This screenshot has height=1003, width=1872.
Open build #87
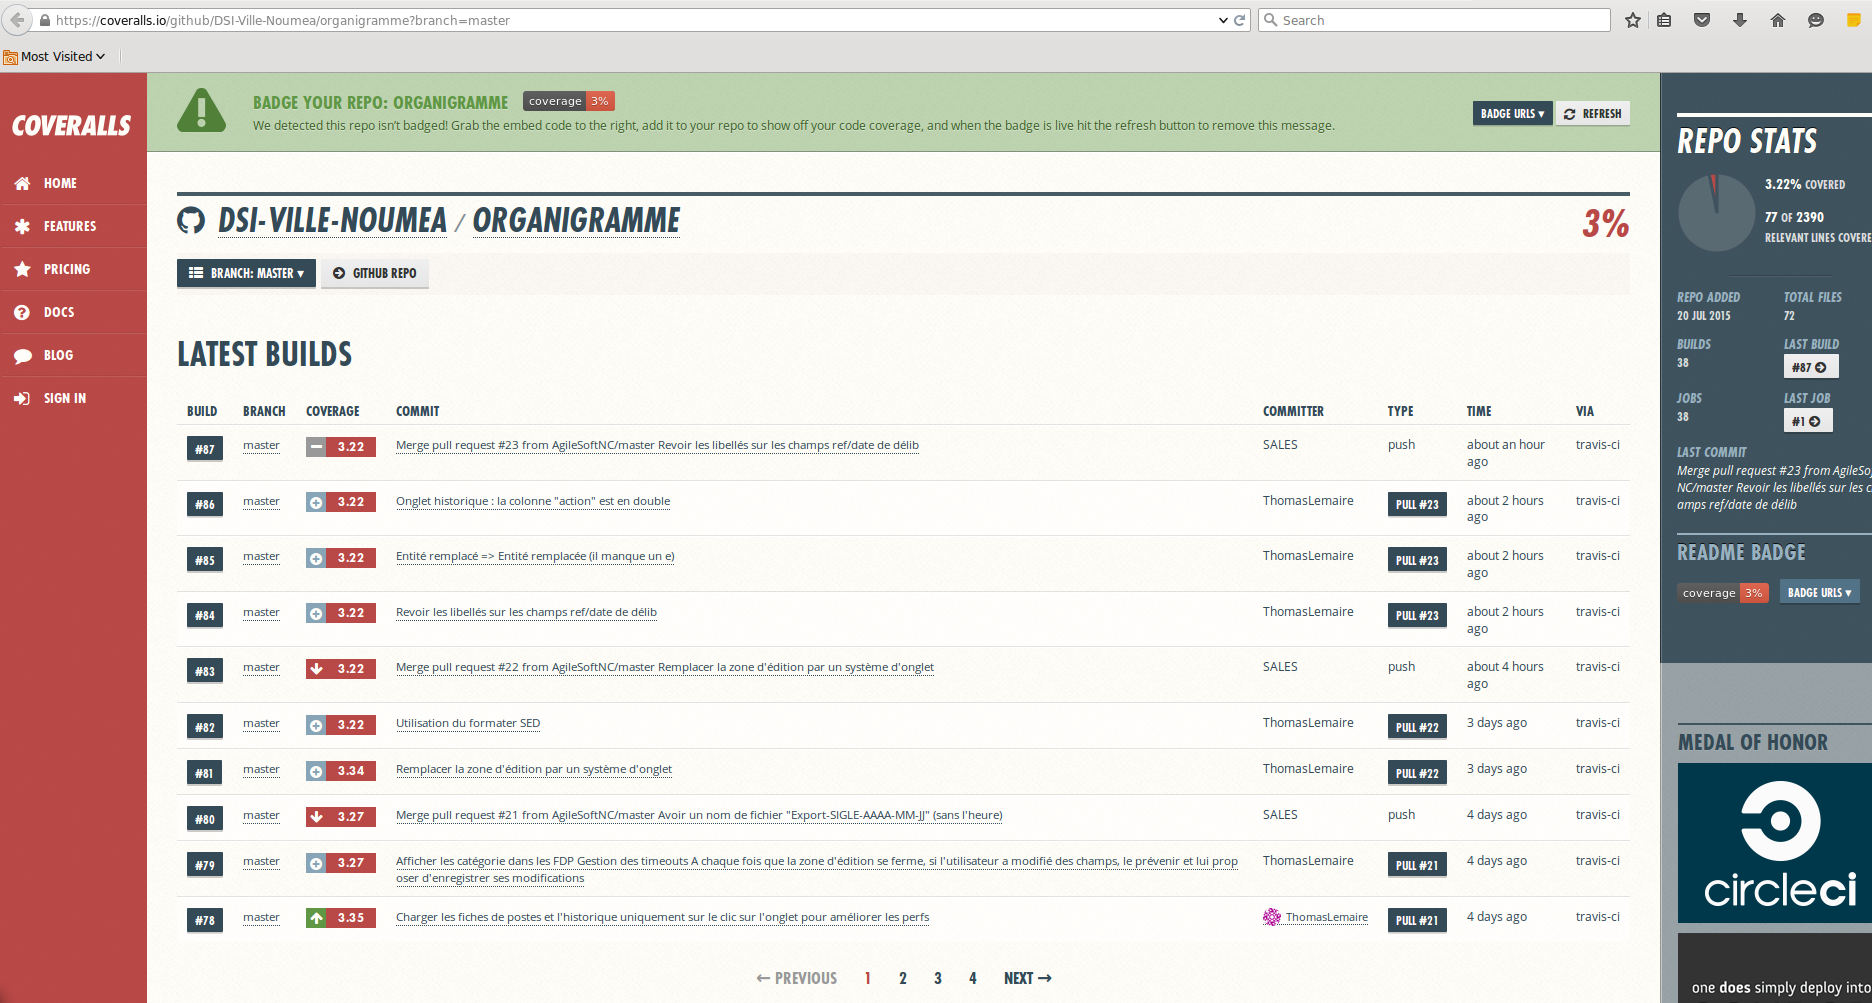(x=204, y=449)
